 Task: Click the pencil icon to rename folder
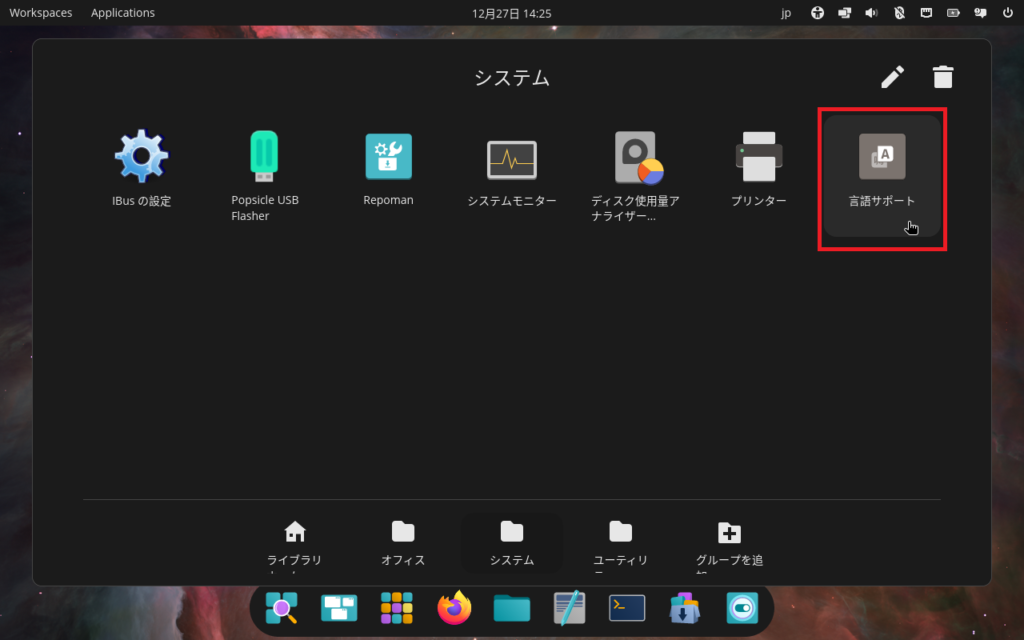point(892,77)
